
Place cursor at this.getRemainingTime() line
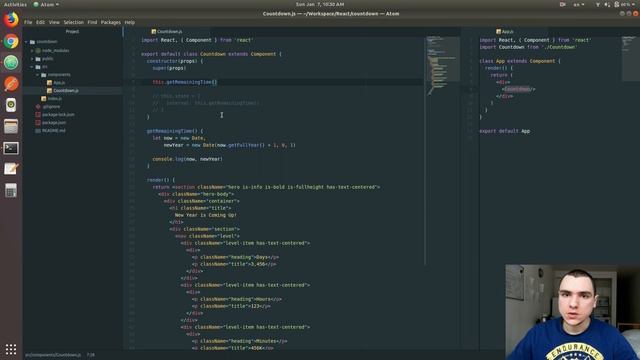tap(185, 82)
